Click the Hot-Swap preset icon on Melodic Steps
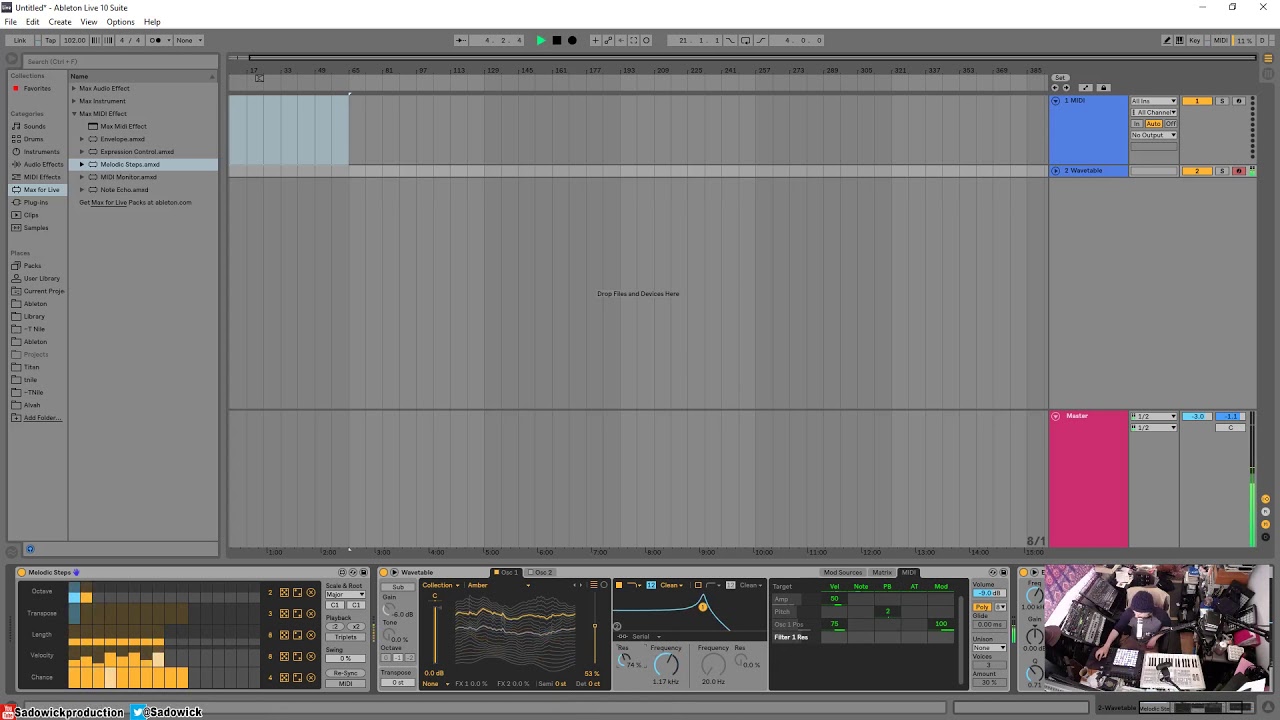1280x720 pixels. 353,573
